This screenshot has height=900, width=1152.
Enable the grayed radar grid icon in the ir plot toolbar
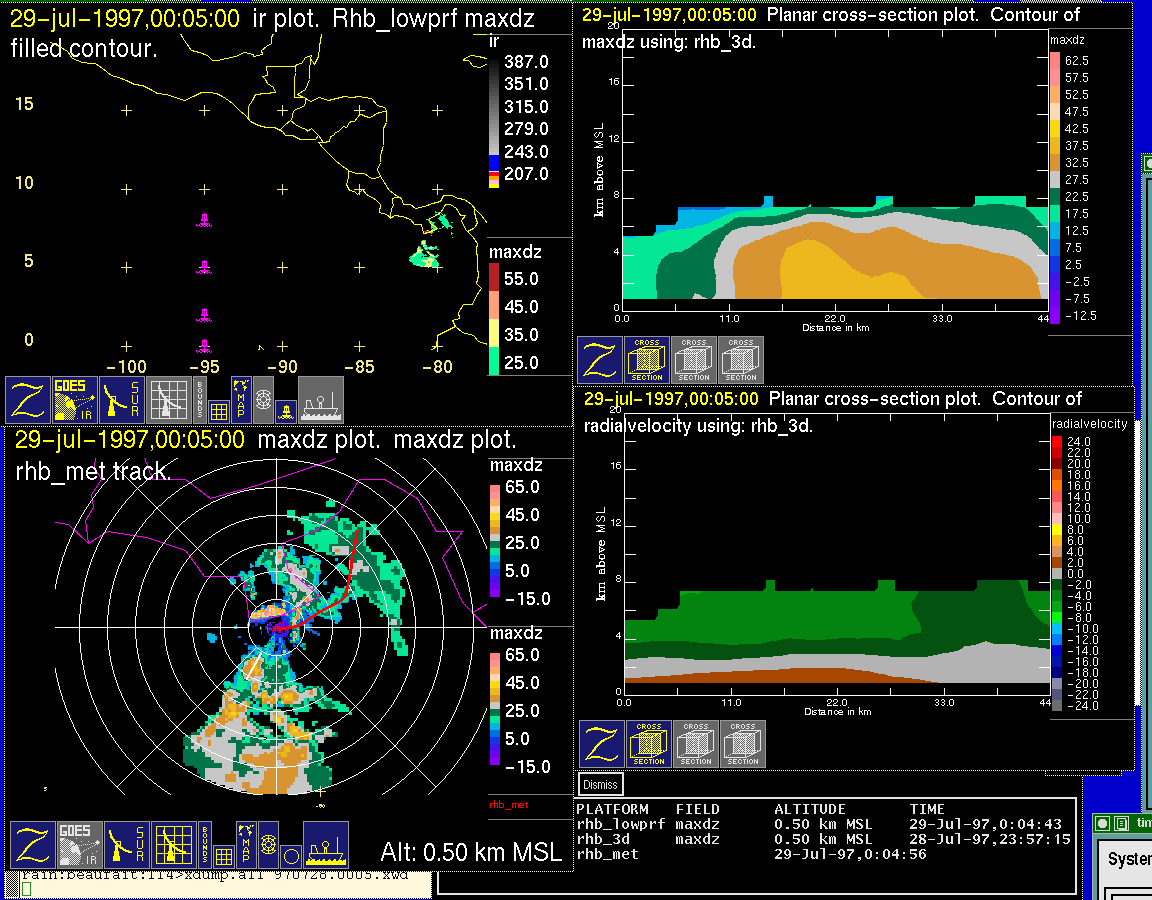point(169,400)
